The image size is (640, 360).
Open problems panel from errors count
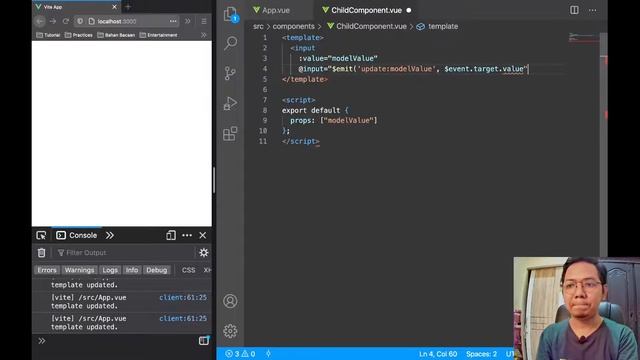(240, 354)
